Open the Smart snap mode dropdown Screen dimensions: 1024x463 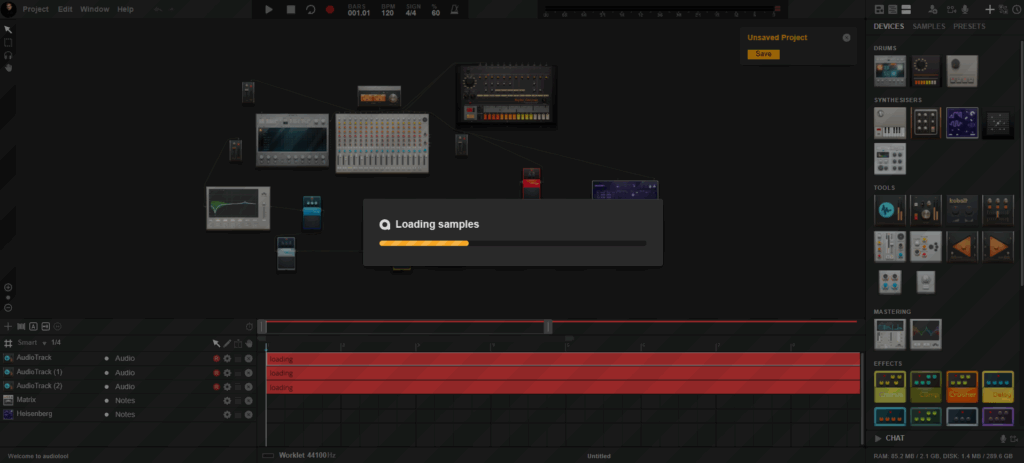click(x=32, y=343)
